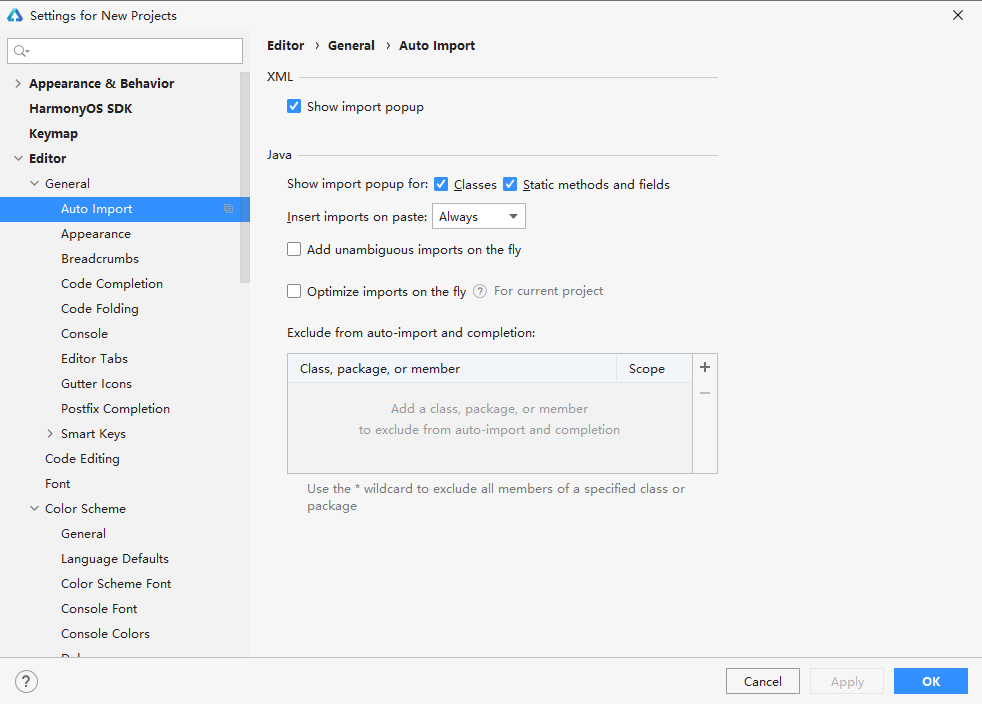
Task: Close the Settings dialog window
Action: point(958,15)
